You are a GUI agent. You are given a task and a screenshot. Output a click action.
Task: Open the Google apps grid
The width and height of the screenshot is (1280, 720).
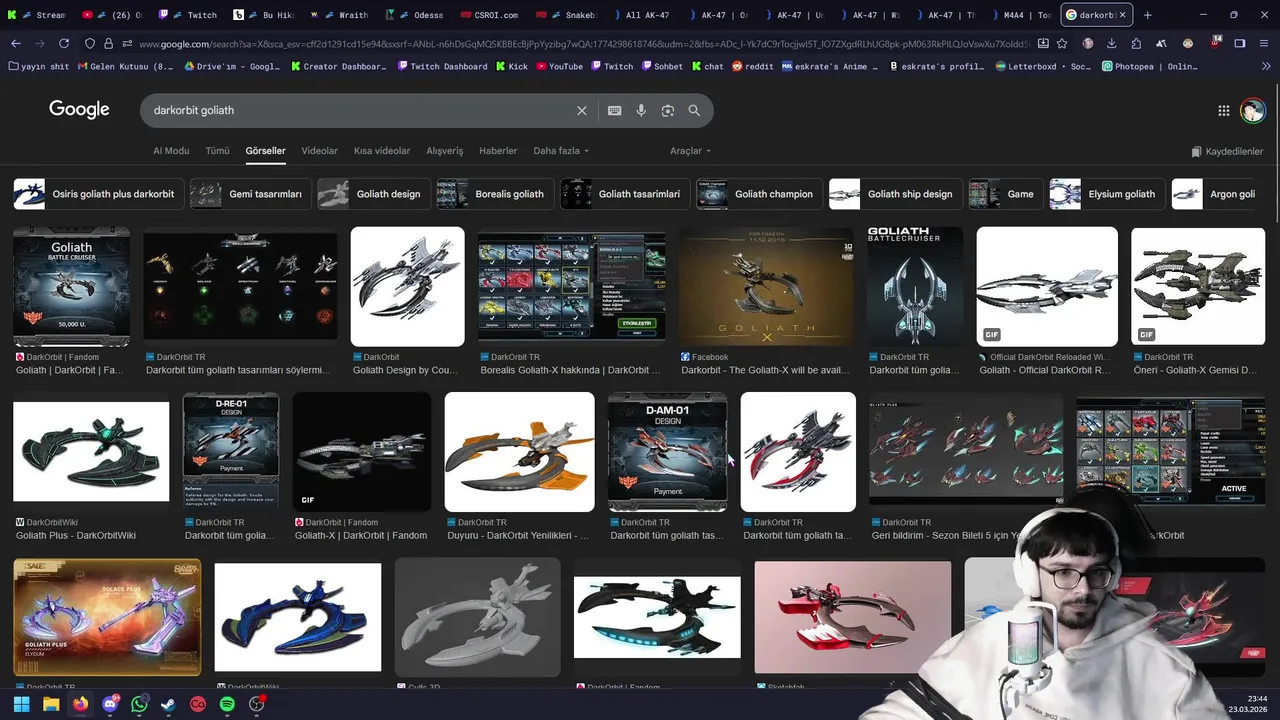(x=1223, y=111)
